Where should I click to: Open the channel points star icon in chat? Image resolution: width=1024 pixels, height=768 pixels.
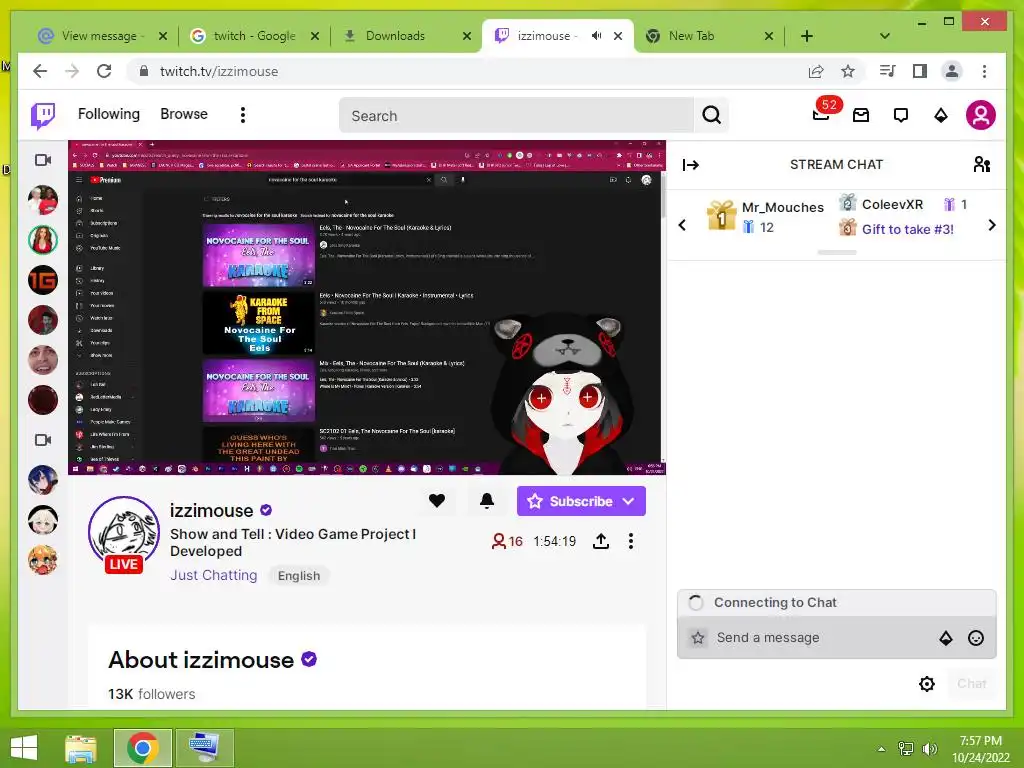pyautogui.click(x=698, y=638)
